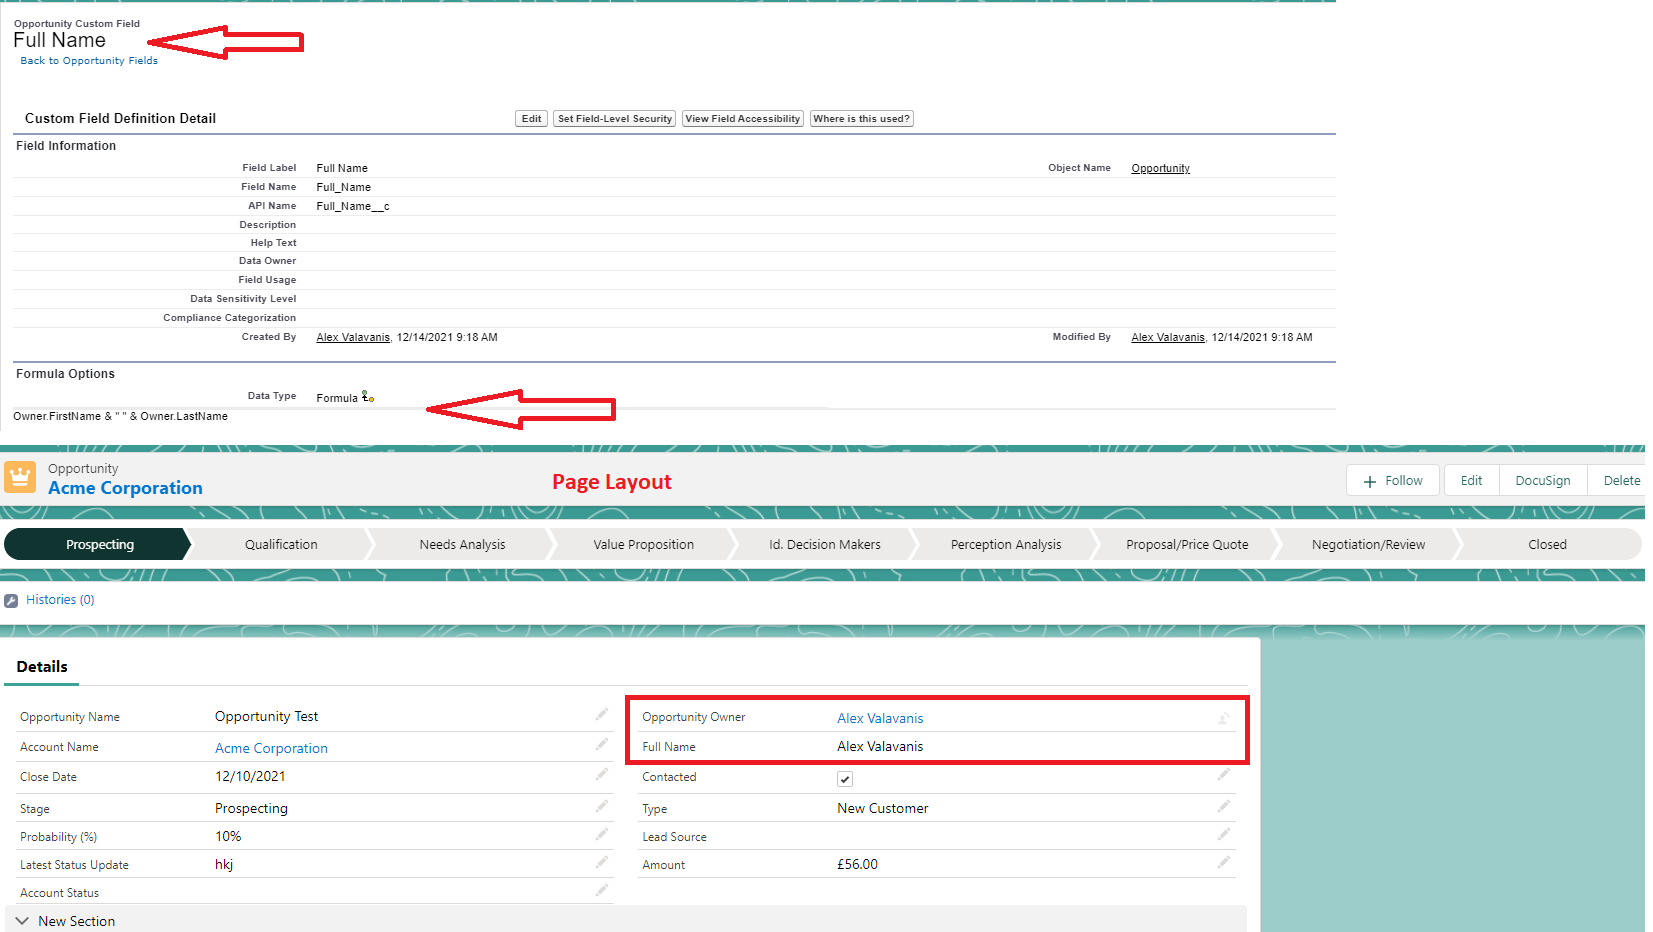
Task: Select the Qualification stage in path
Action: [x=281, y=545]
